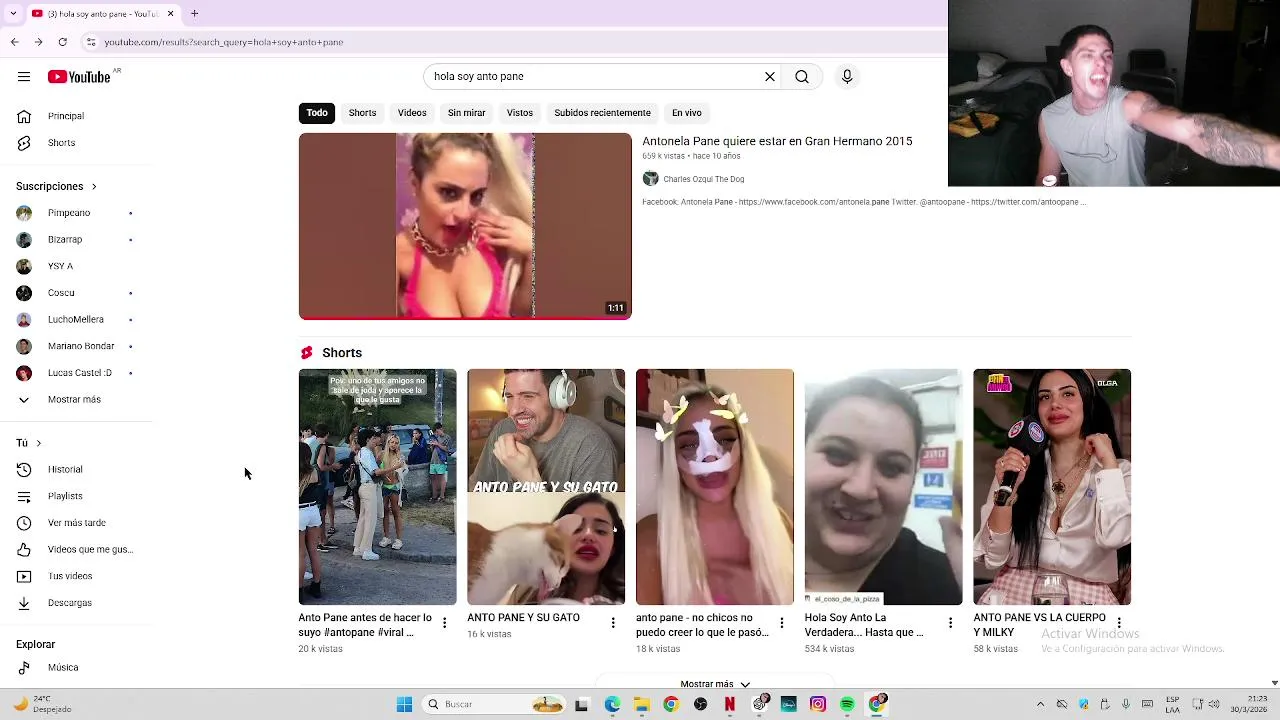This screenshot has height=720, width=1280.
Task: Expand the Tú section chevron
Action: 38,443
